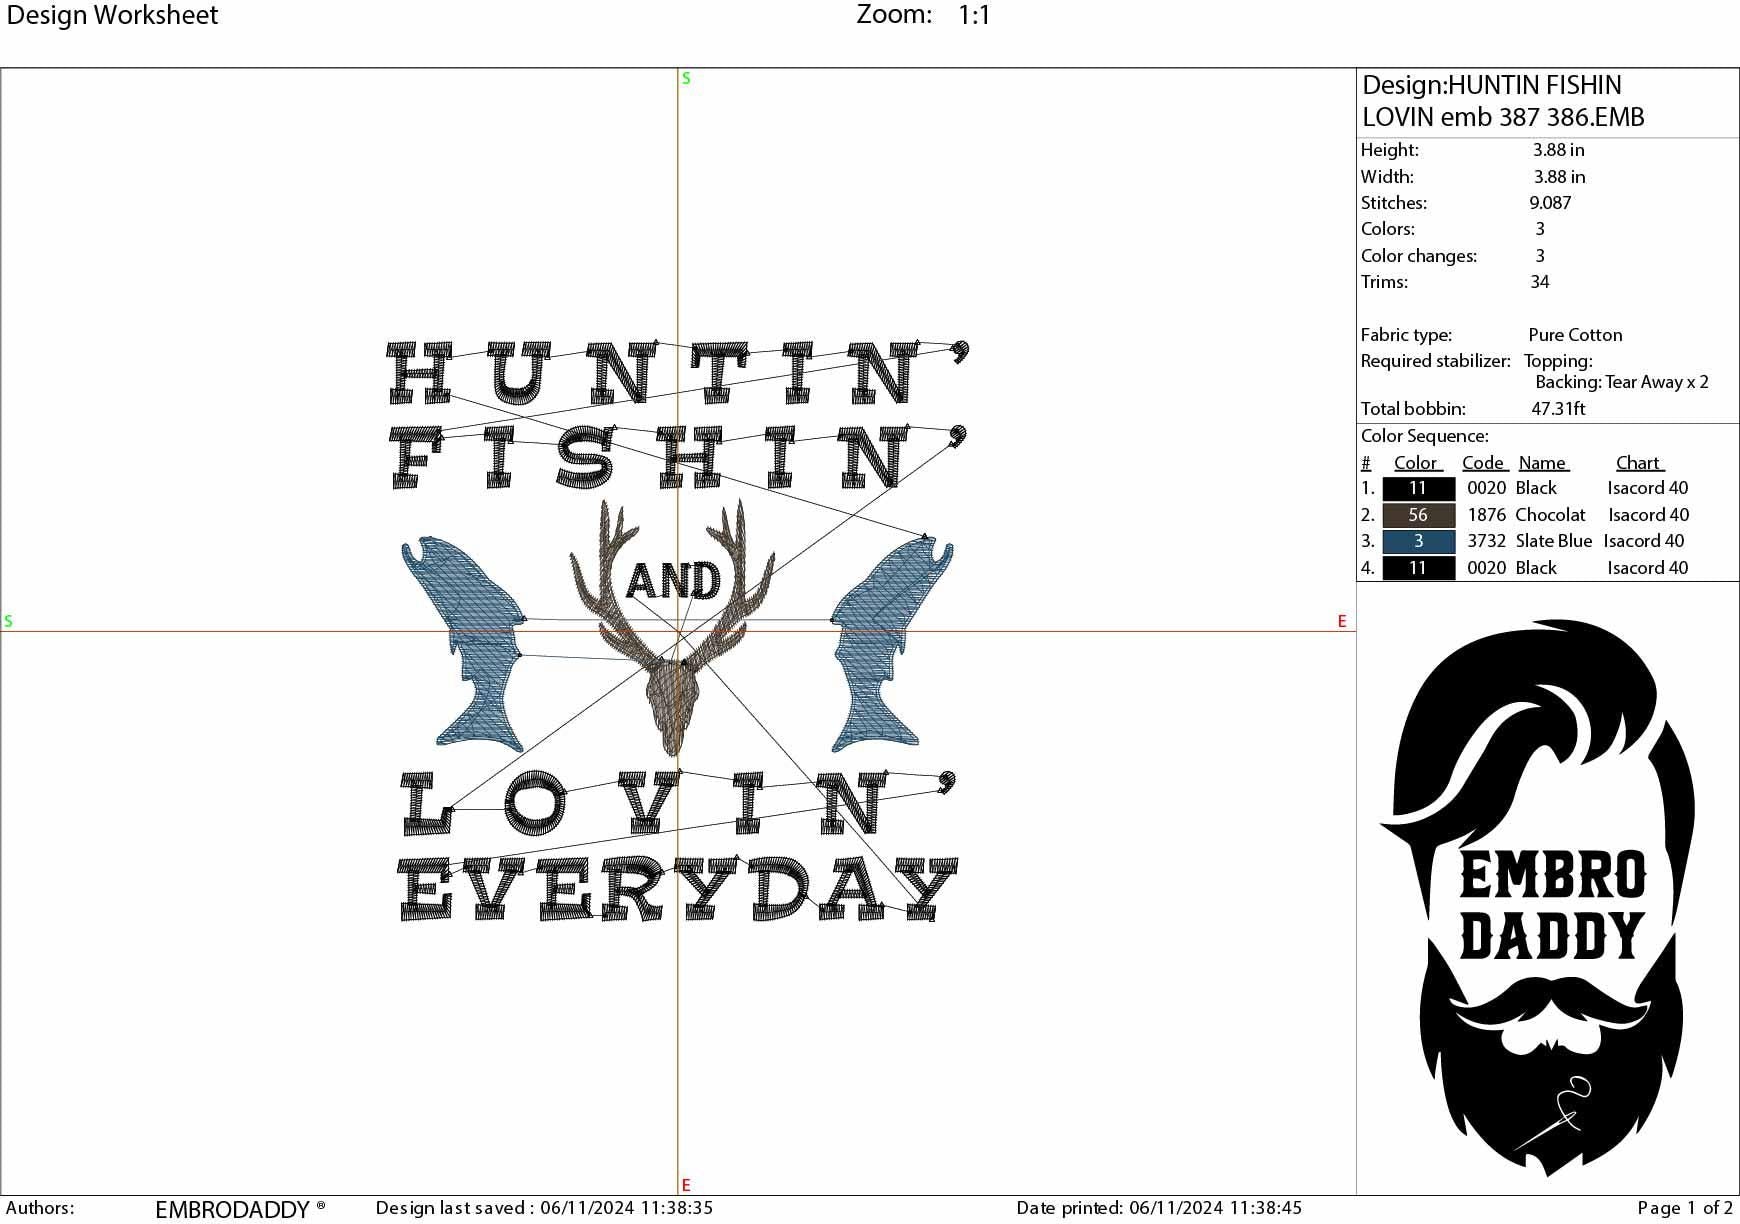Click the green S start marker above the design
Screen dimensions: 1740x1224
click(684, 76)
